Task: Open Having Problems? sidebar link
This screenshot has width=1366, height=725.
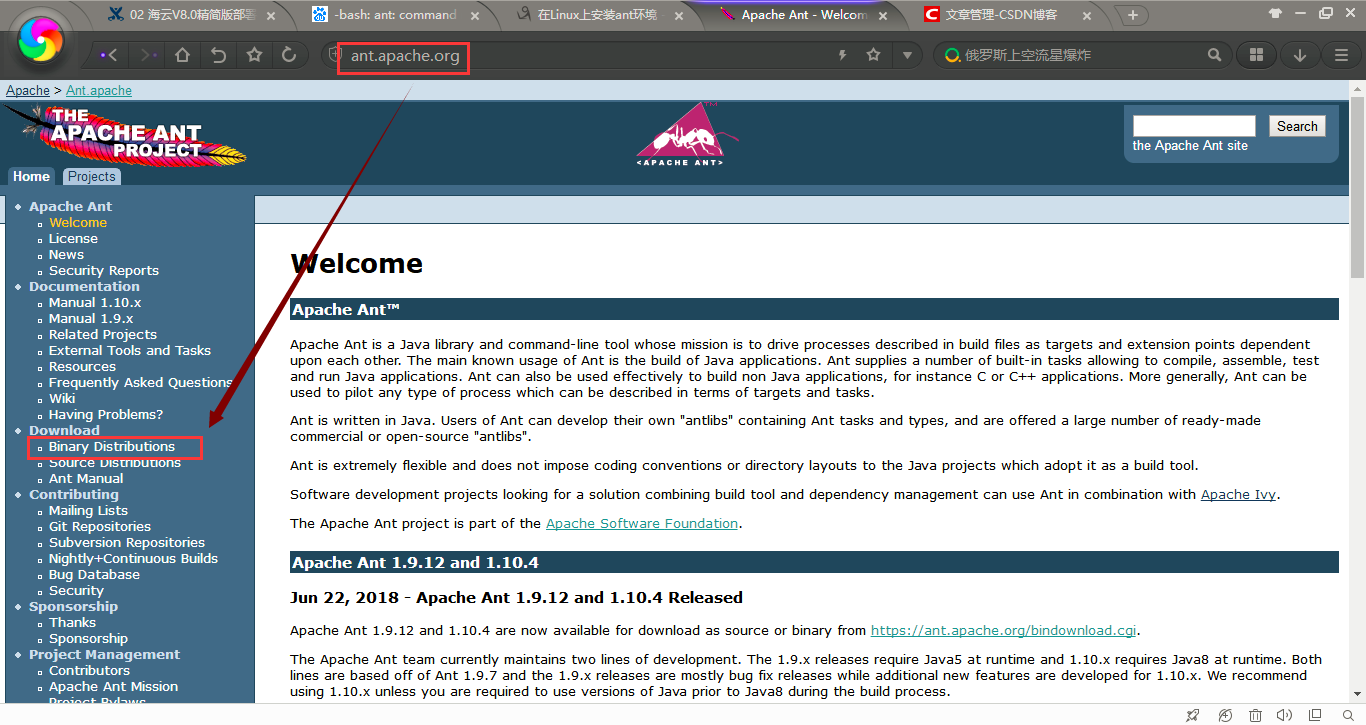Action: [x=106, y=415]
